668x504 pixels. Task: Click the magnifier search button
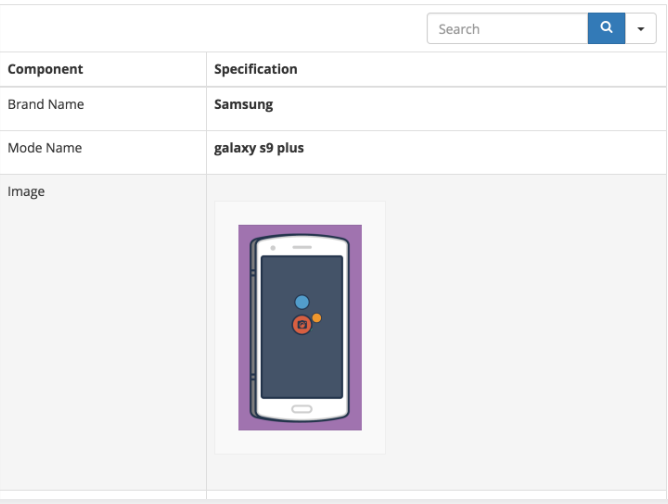(606, 28)
